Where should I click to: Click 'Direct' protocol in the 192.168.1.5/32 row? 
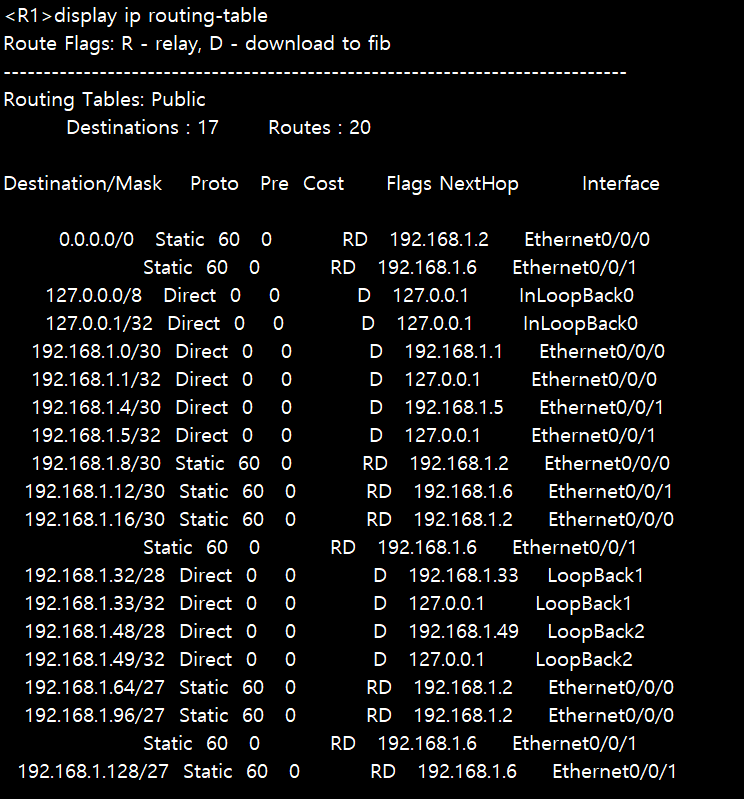point(202,436)
